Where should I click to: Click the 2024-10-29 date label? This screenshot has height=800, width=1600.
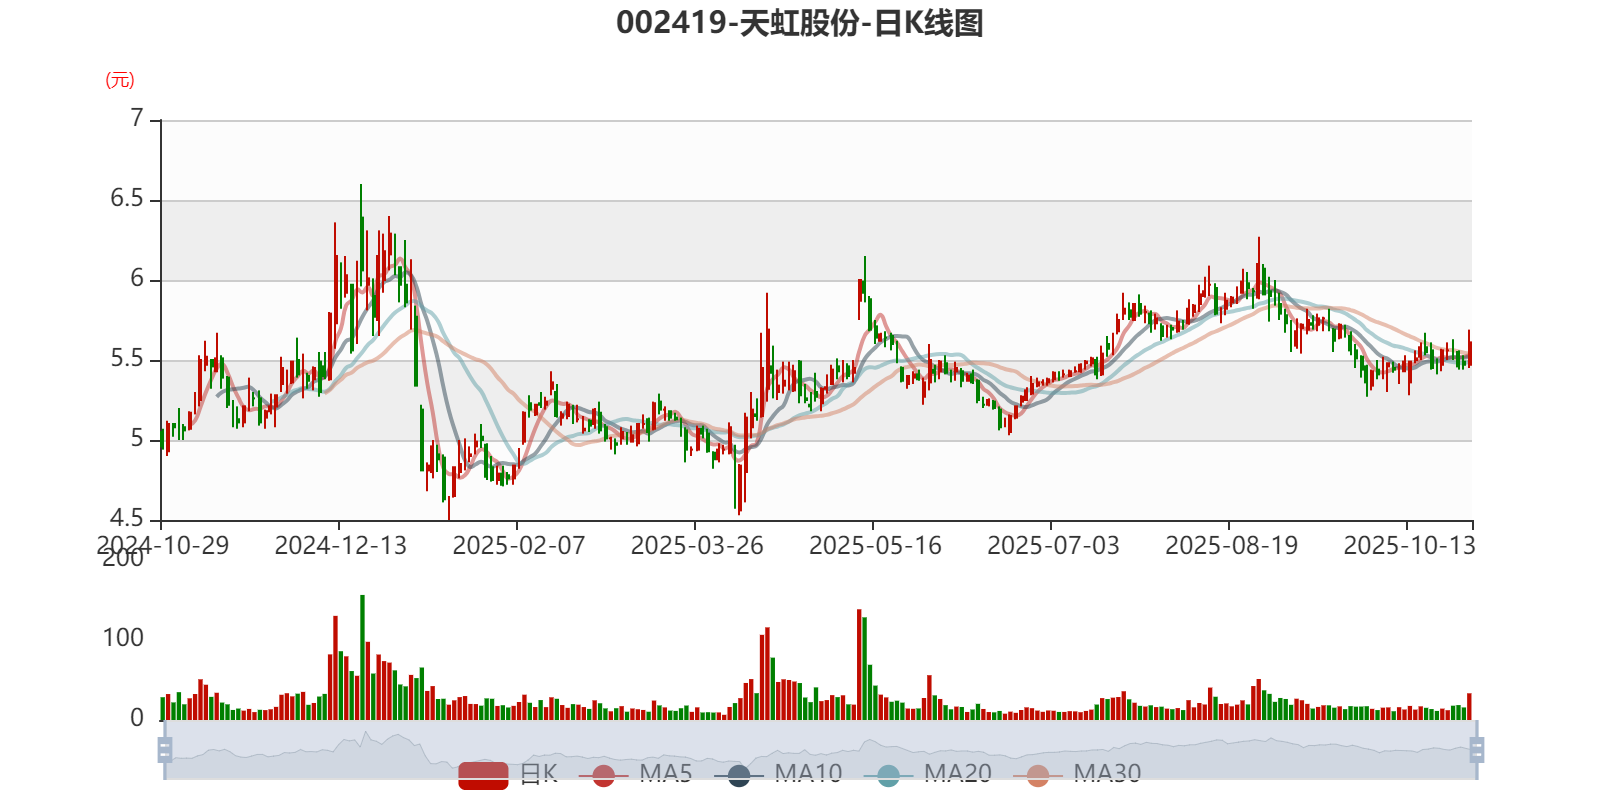pyautogui.click(x=163, y=545)
